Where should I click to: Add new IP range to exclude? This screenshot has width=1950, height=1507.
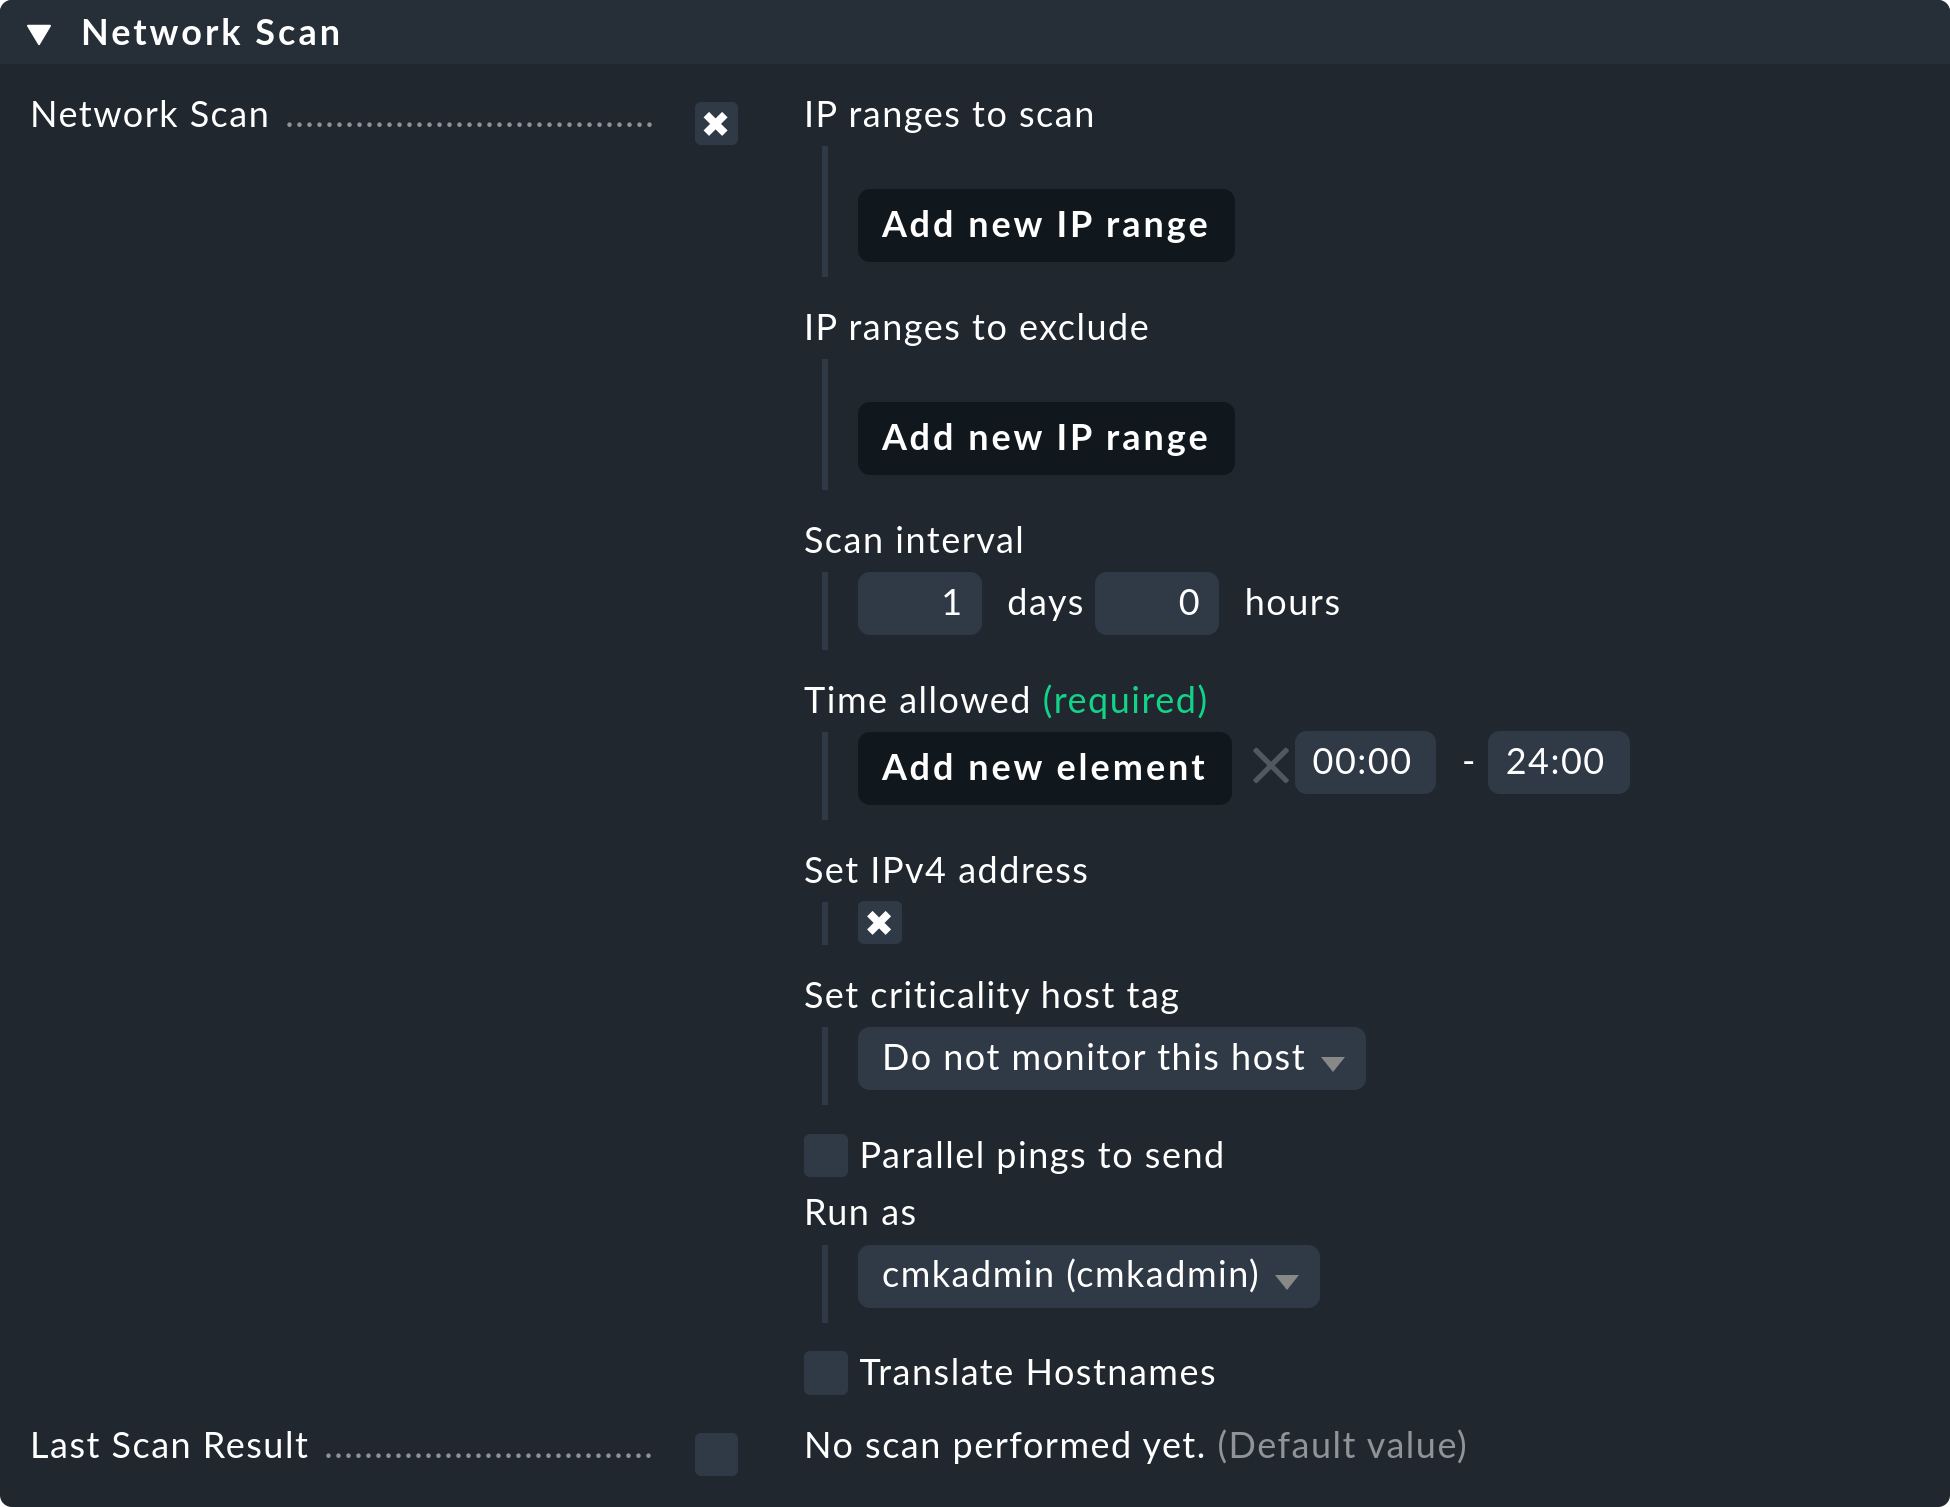point(1045,438)
